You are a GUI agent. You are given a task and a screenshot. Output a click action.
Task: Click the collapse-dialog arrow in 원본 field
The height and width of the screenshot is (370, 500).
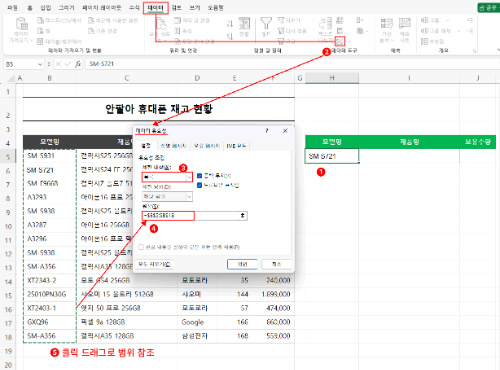coord(243,216)
